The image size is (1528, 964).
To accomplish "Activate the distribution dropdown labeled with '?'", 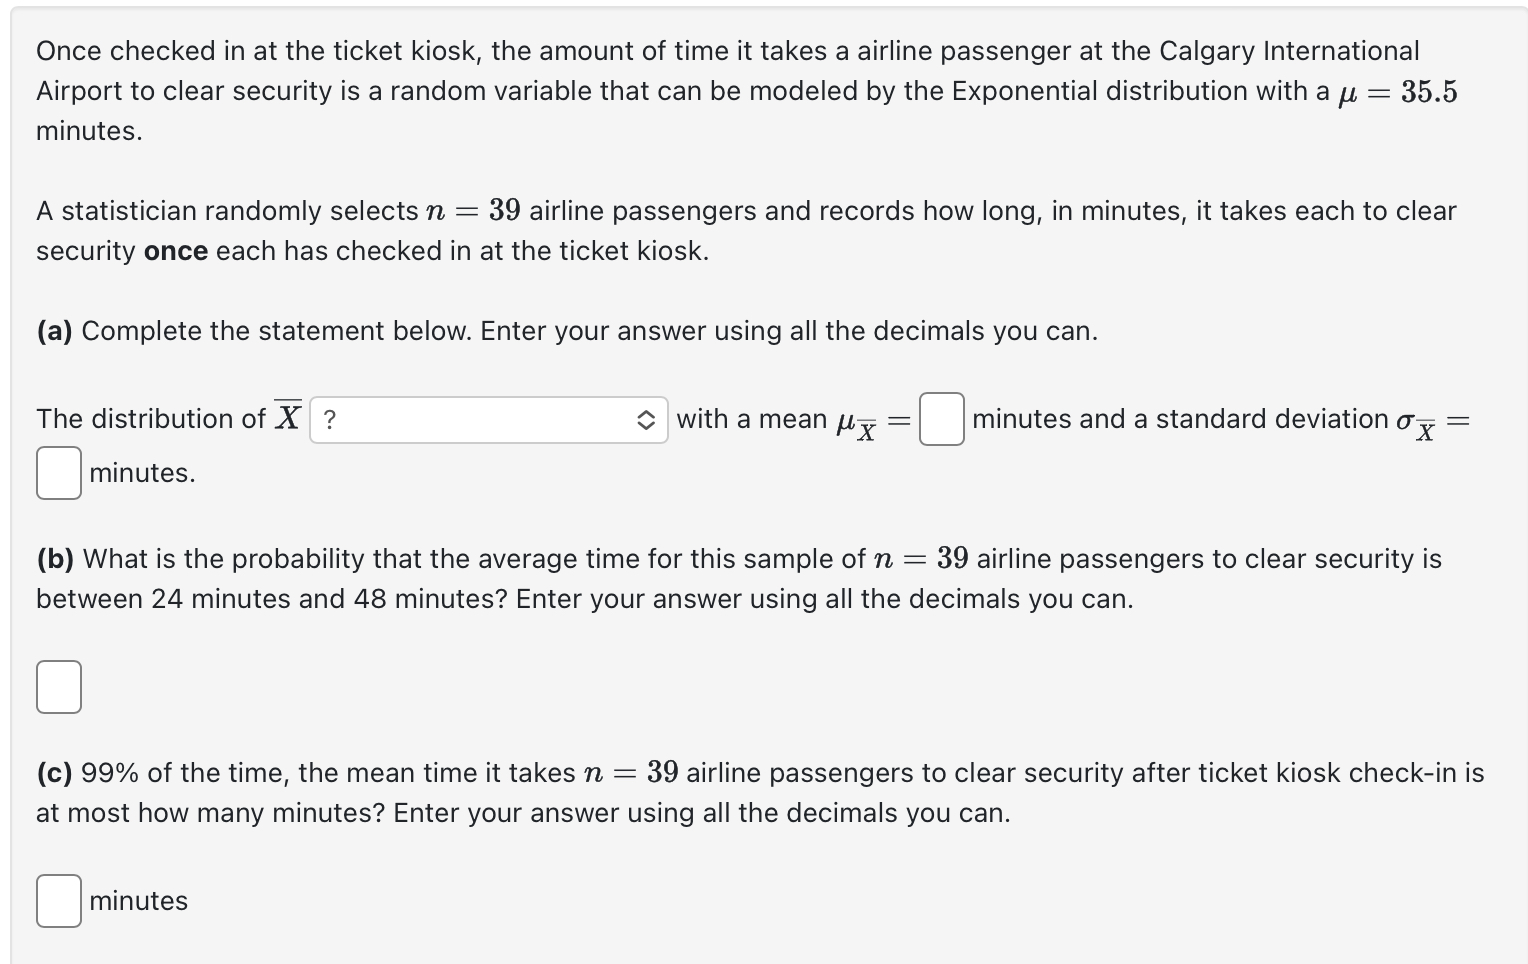I will (x=488, y=419).
